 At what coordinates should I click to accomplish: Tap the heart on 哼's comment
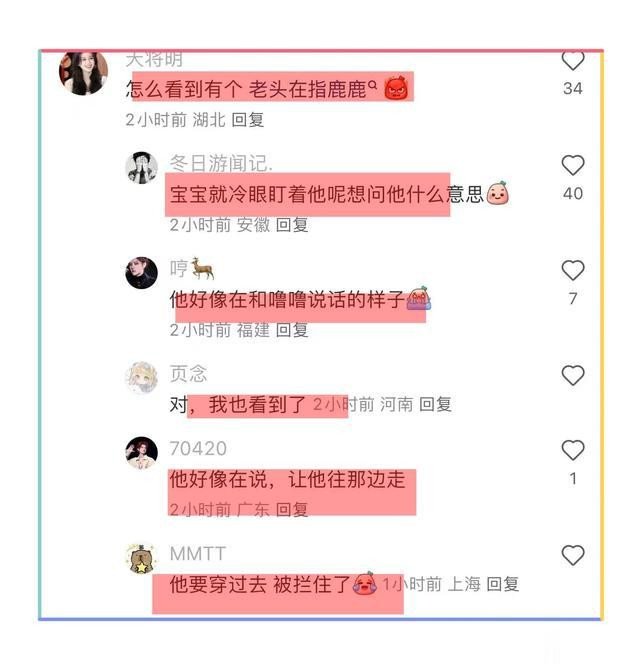point(572,270)
